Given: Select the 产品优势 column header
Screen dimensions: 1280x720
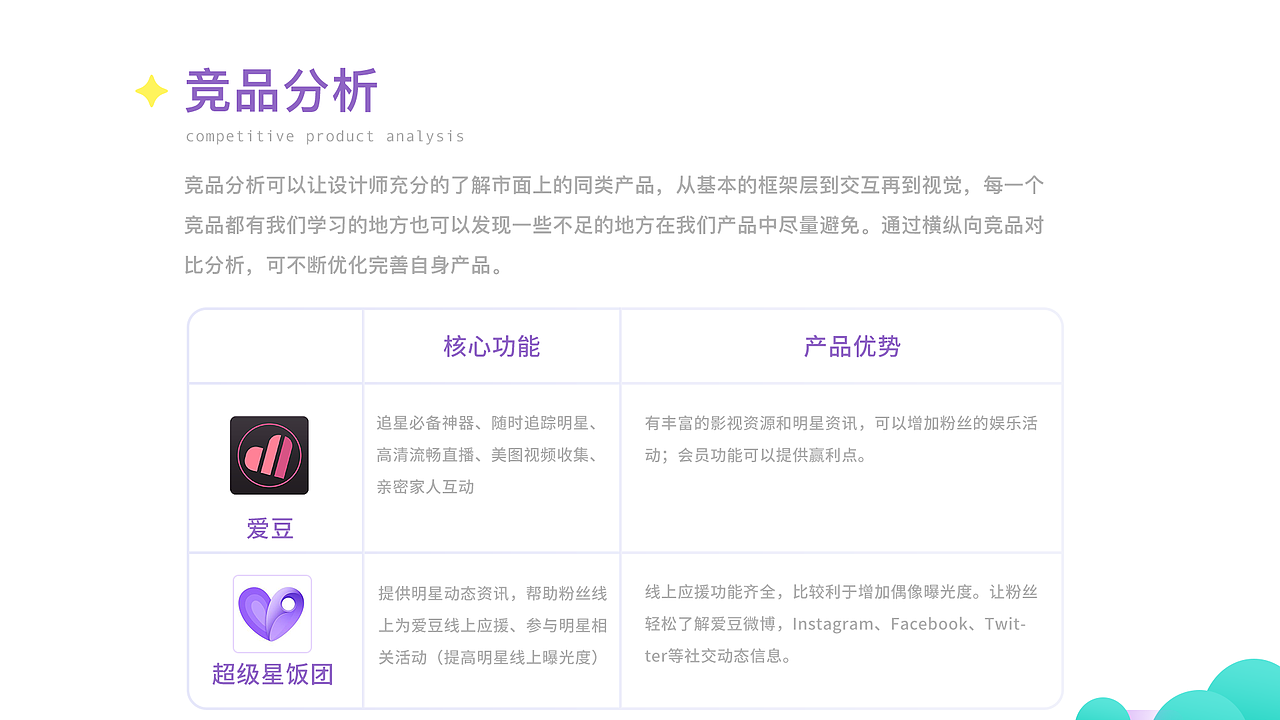Looking at the screenshot, I should click(x=850, y=345).
